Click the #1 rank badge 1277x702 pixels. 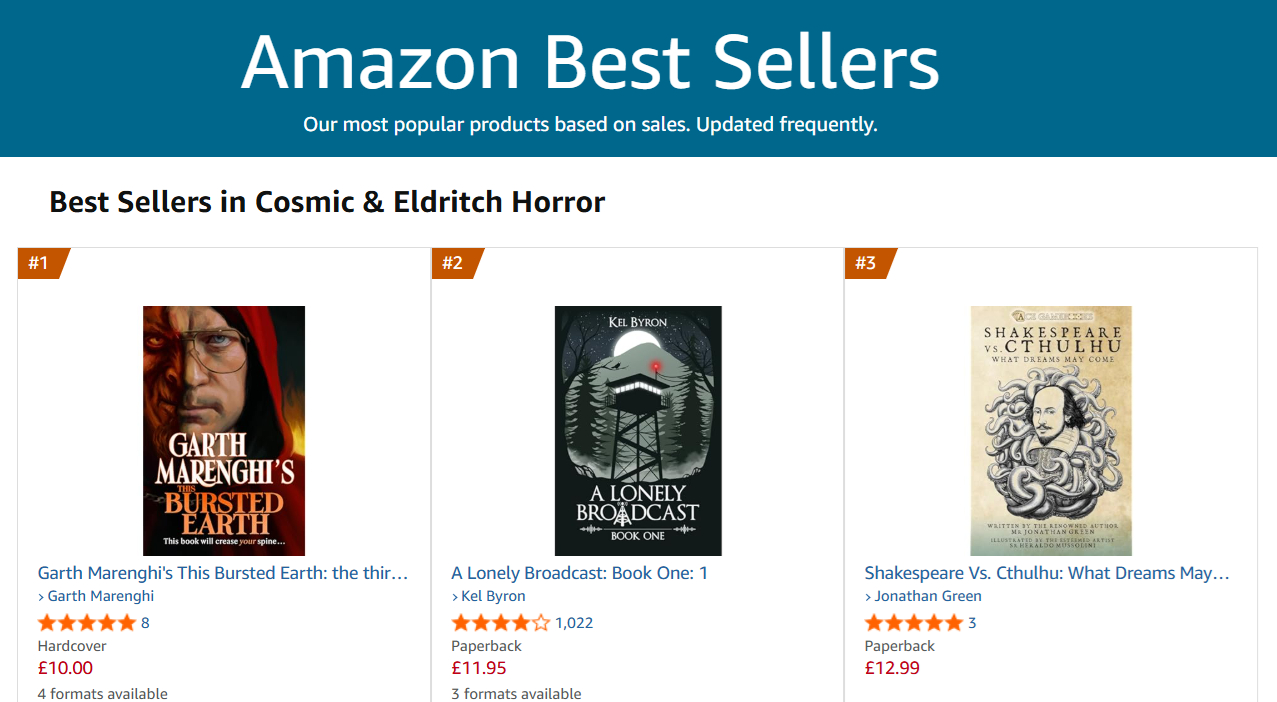[40, 263]
